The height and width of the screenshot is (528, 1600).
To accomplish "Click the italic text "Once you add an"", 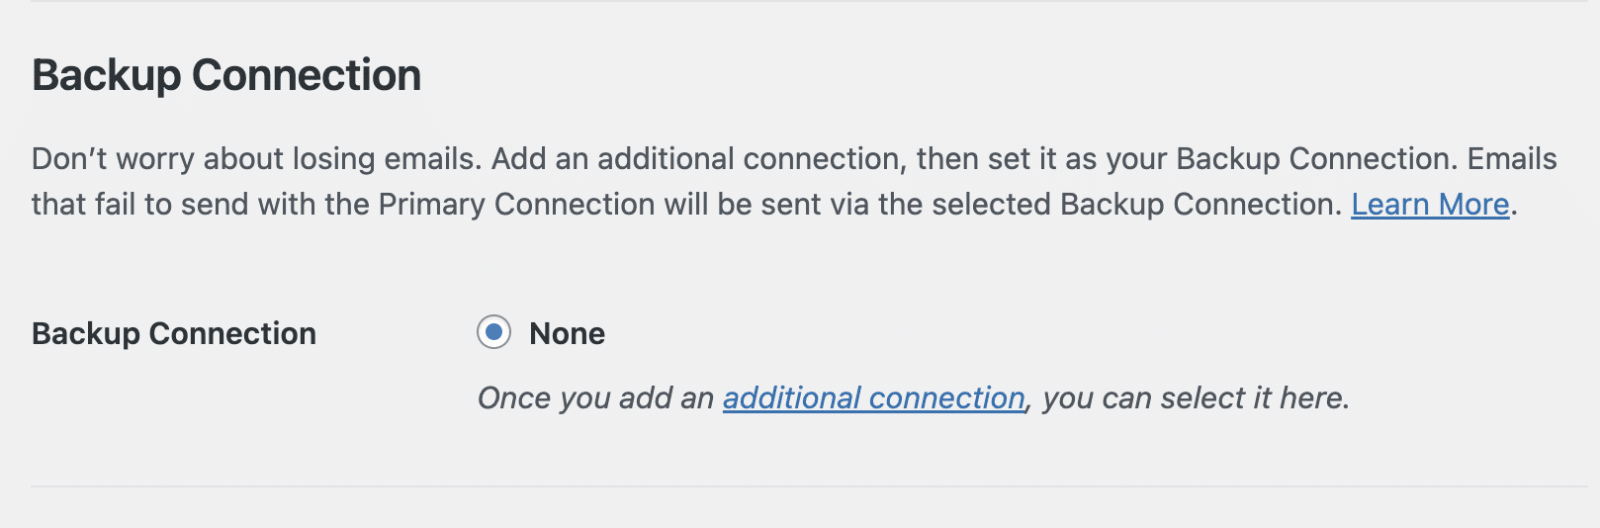I will [595, 398].
